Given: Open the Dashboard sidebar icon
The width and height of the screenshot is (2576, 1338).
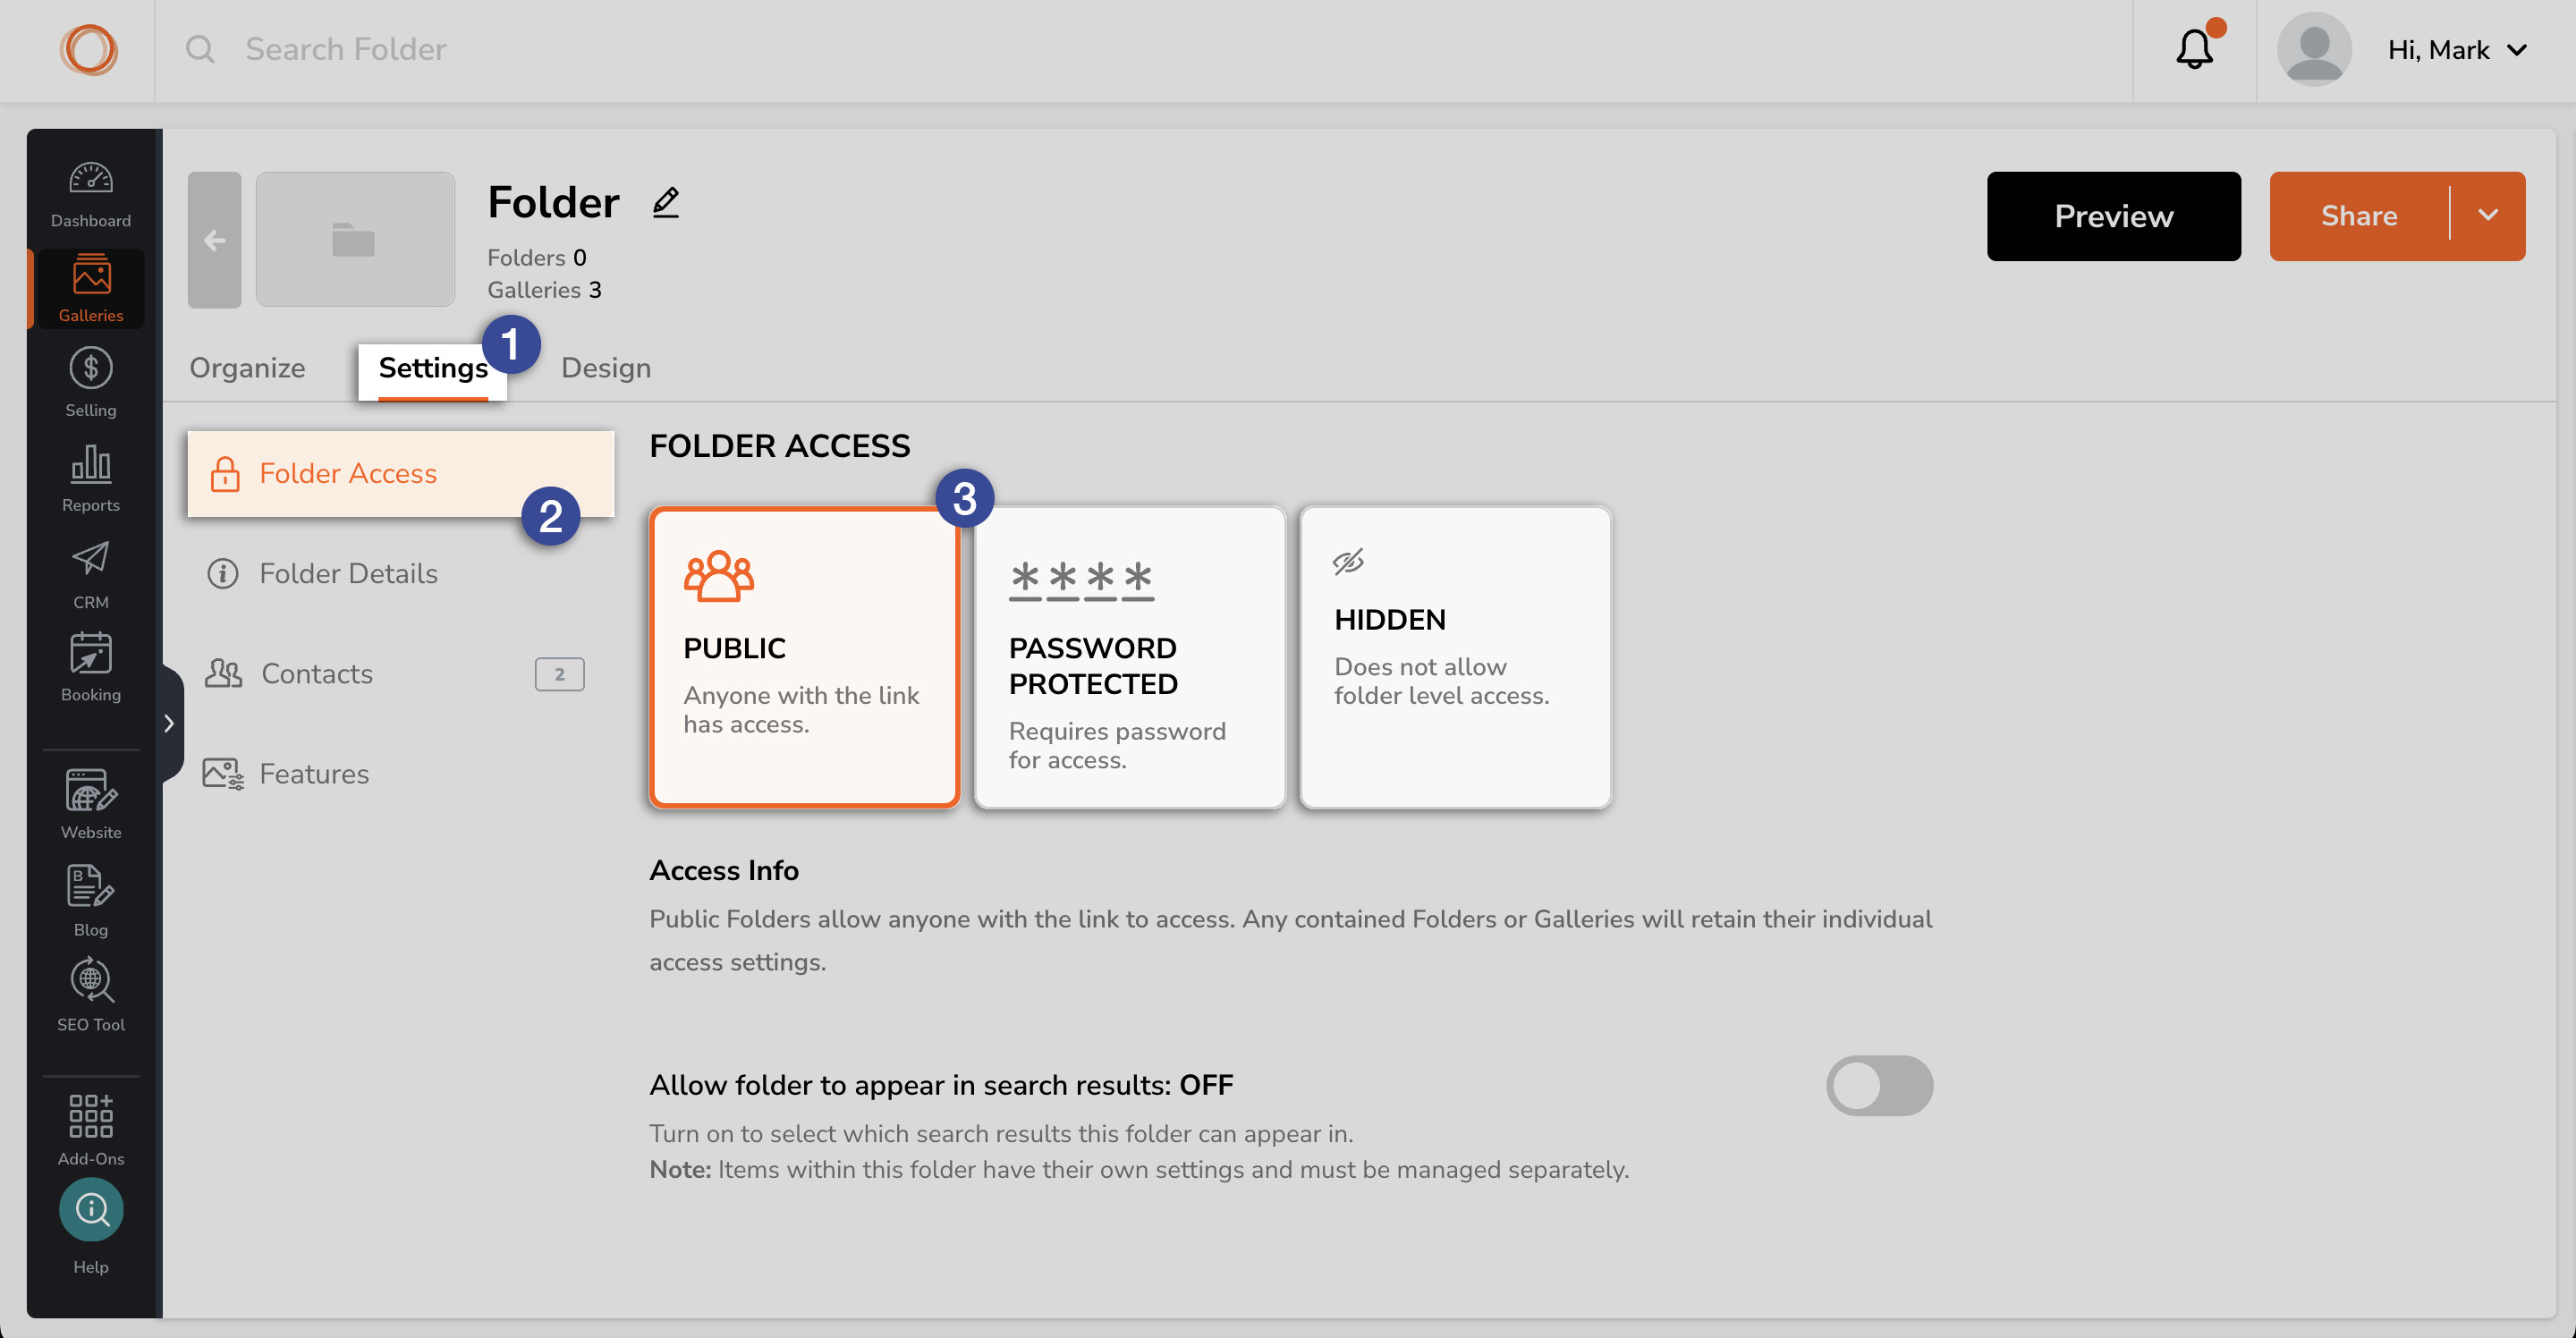Looking at the screenshot, I should tap(90, 180).
